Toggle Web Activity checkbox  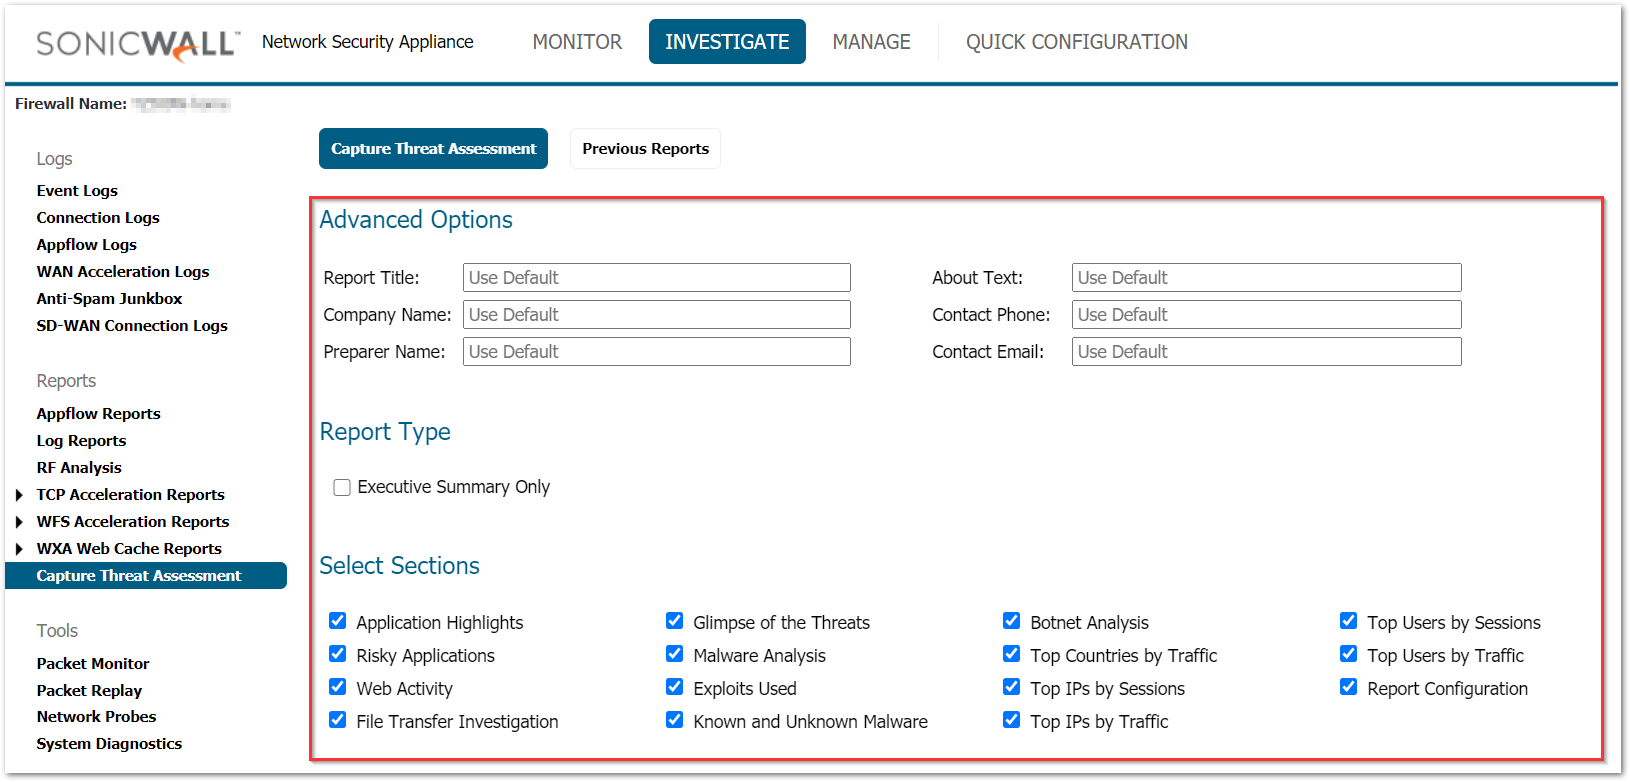(x=338, y=687)
